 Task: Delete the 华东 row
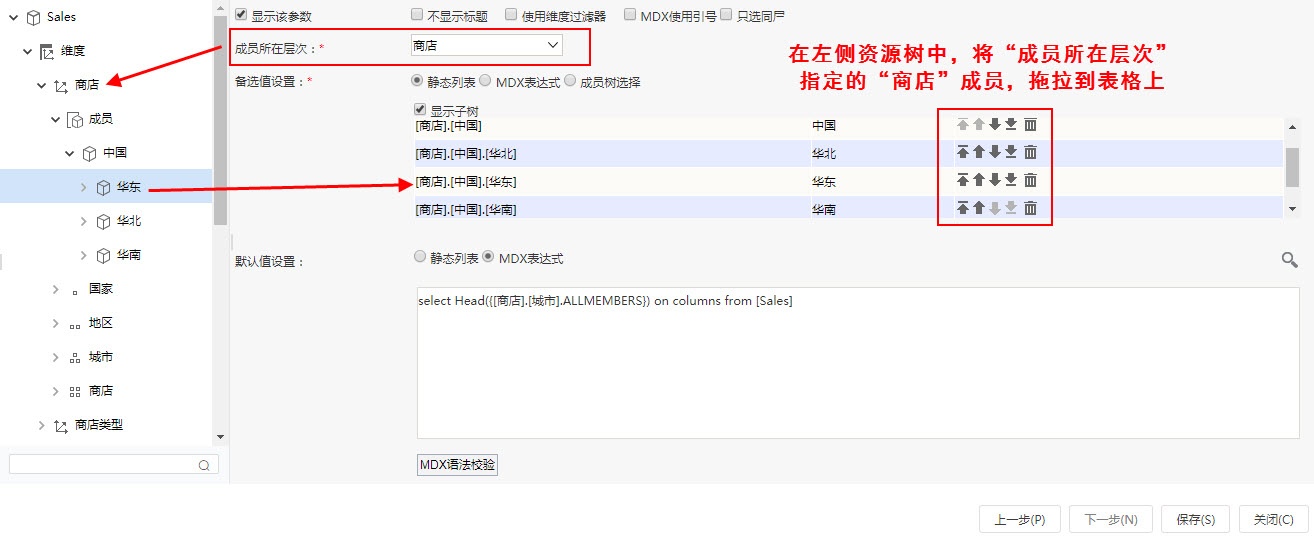(1030, 180)
